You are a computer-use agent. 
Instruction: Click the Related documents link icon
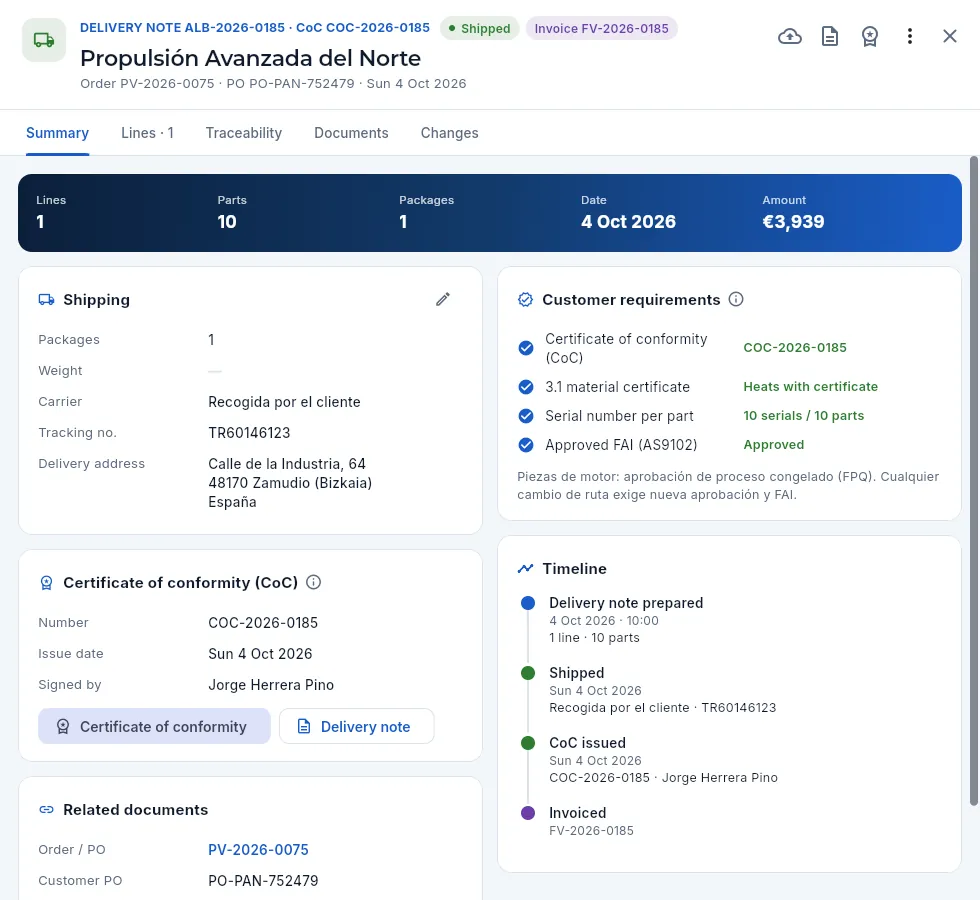coord(46,810)
